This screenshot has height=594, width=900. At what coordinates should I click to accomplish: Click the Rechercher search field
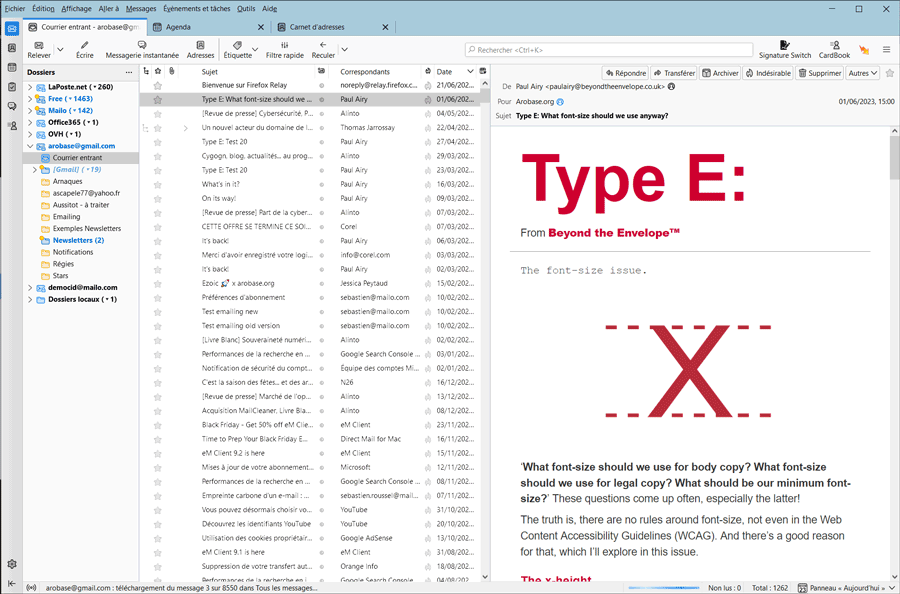608,50
